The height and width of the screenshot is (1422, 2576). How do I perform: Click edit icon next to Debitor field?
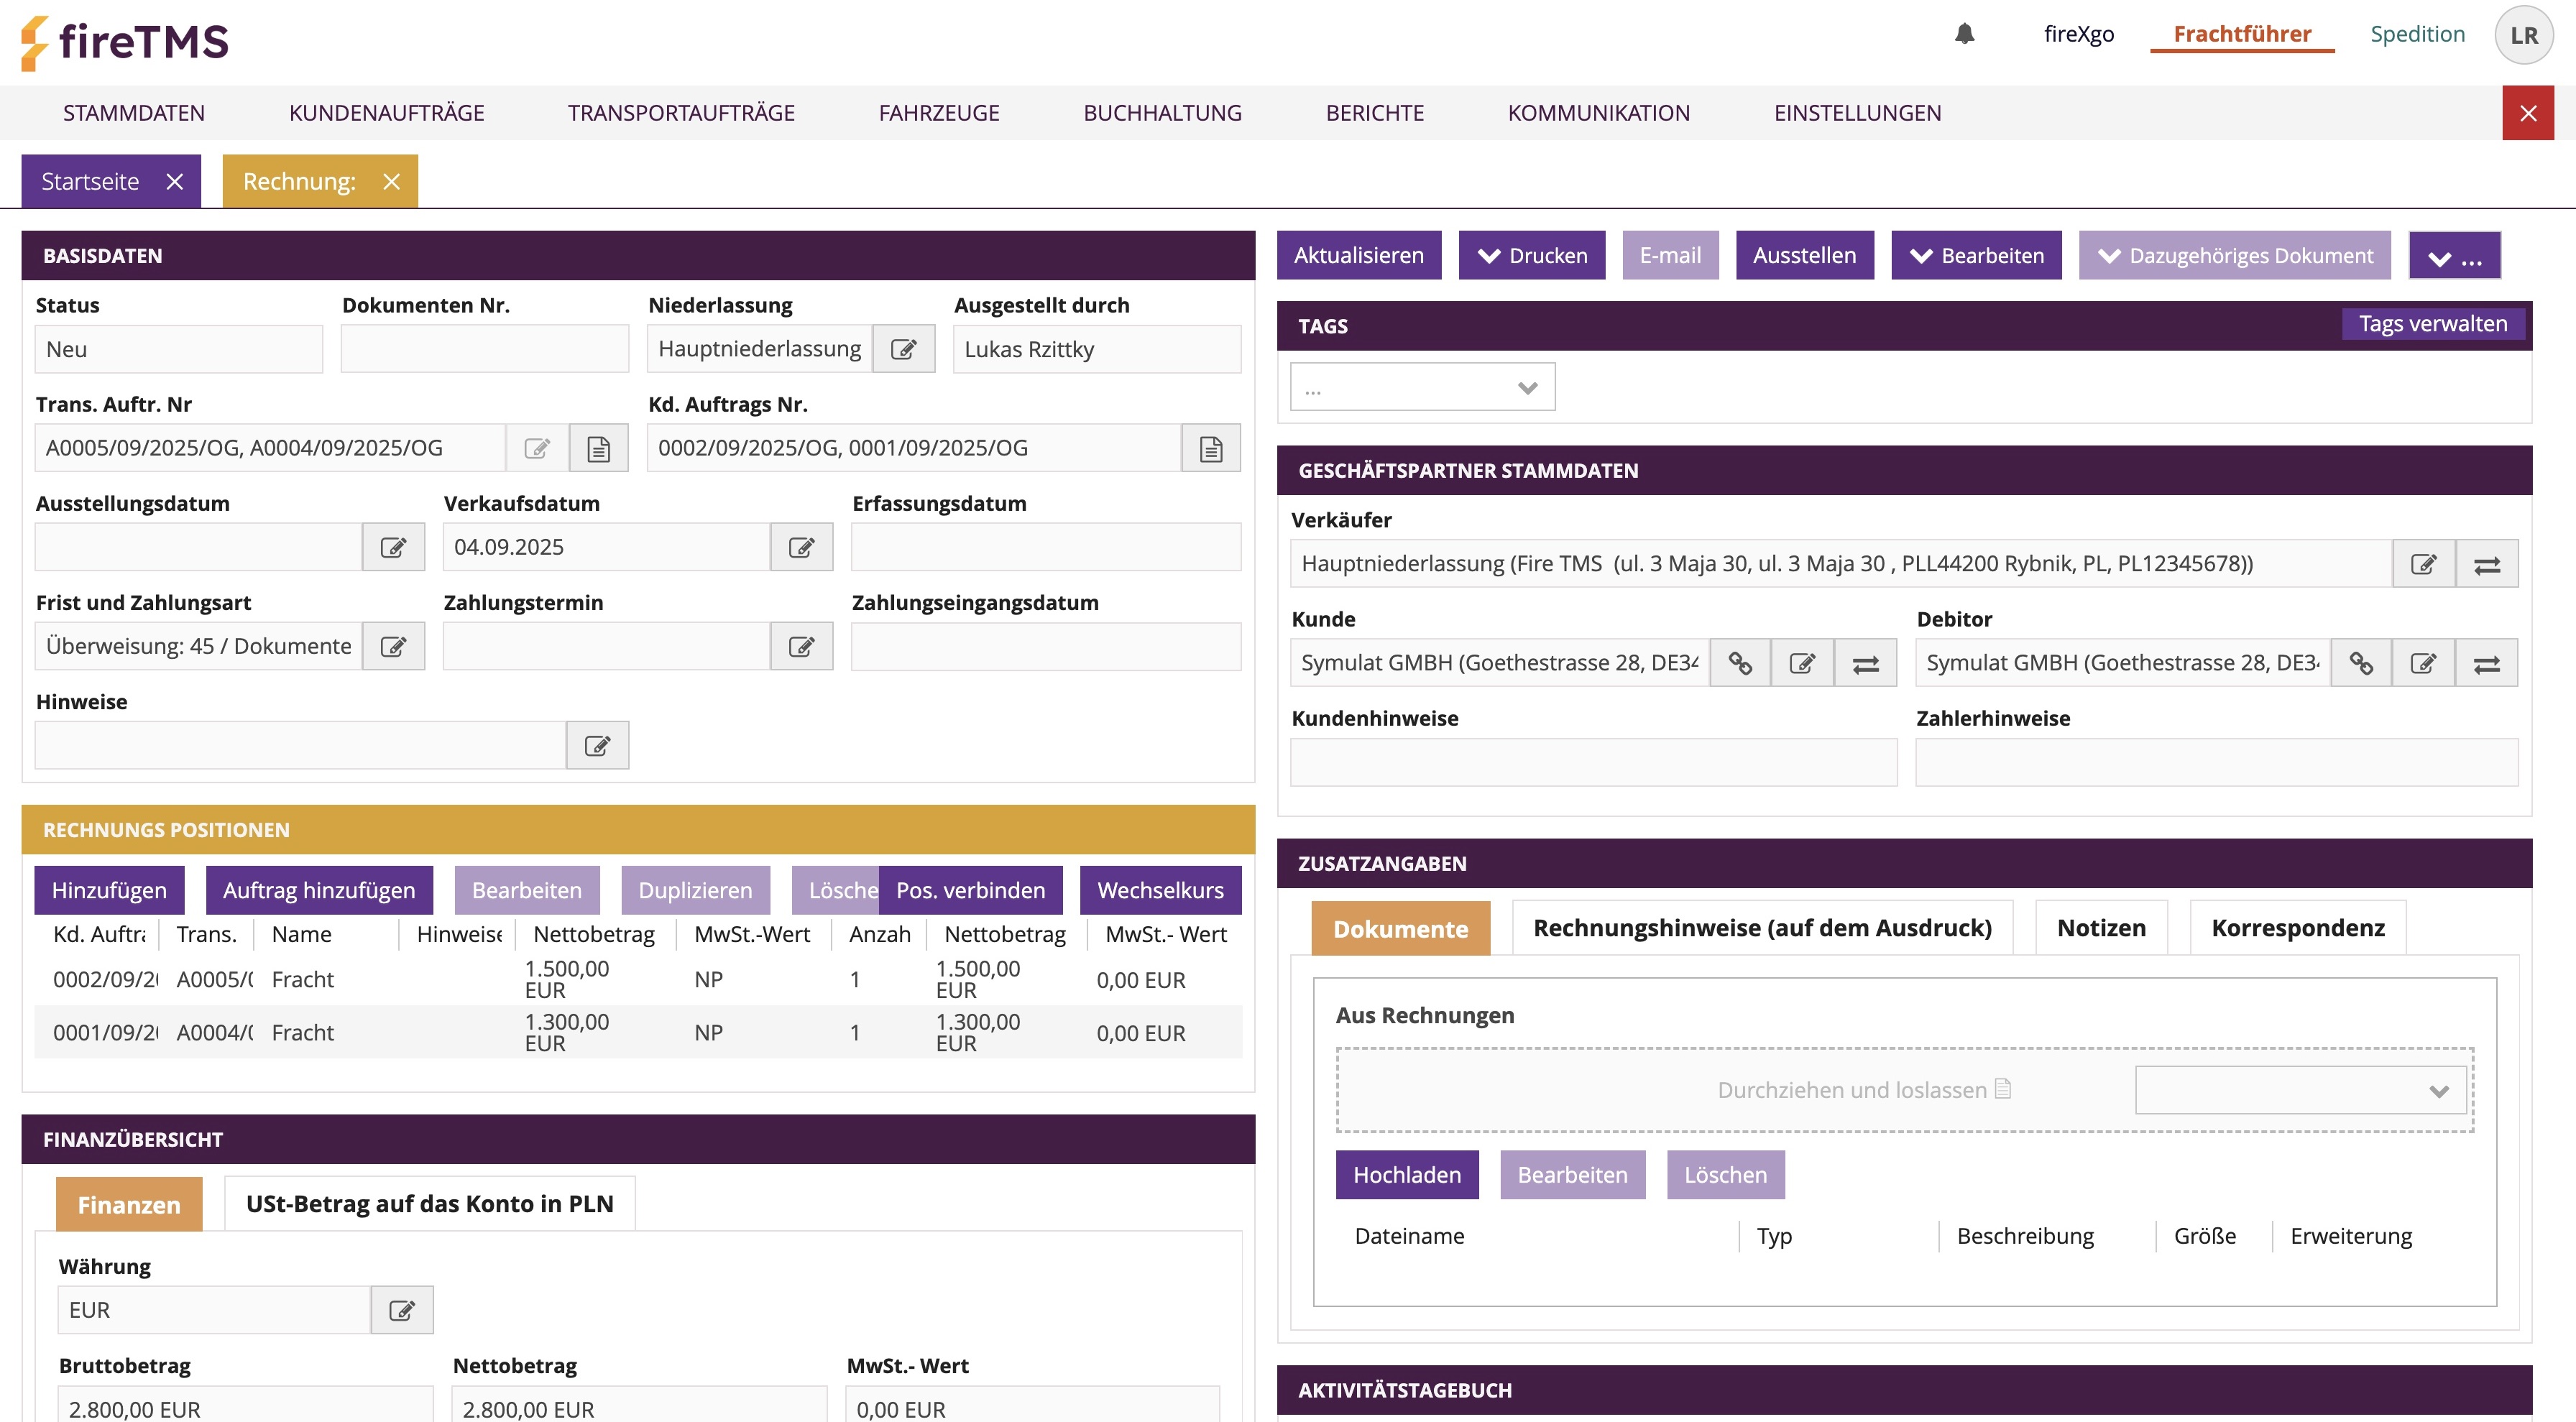(2423, 663)
